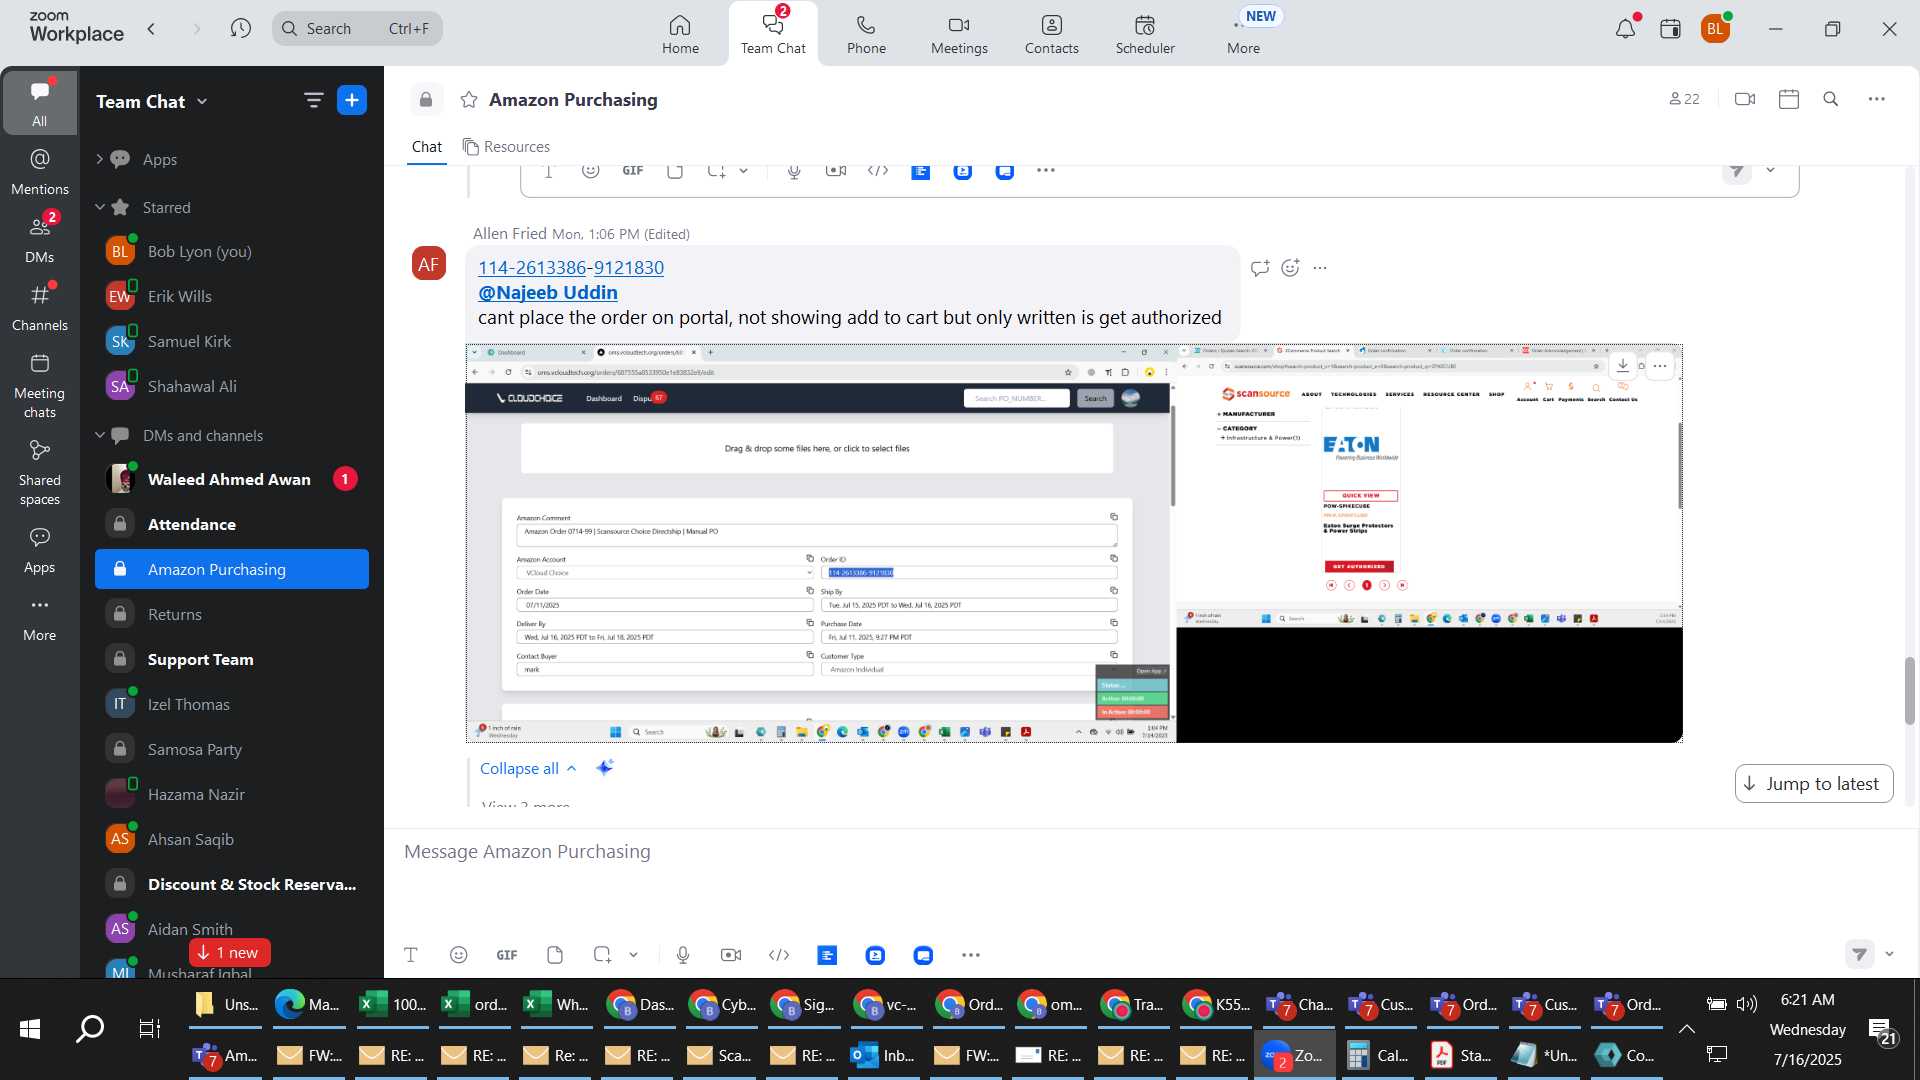Click the chat vertical scrollbar thumb
Image resolution: width=1920 pixels, height=1080 pixels.
pos(1909,690)
